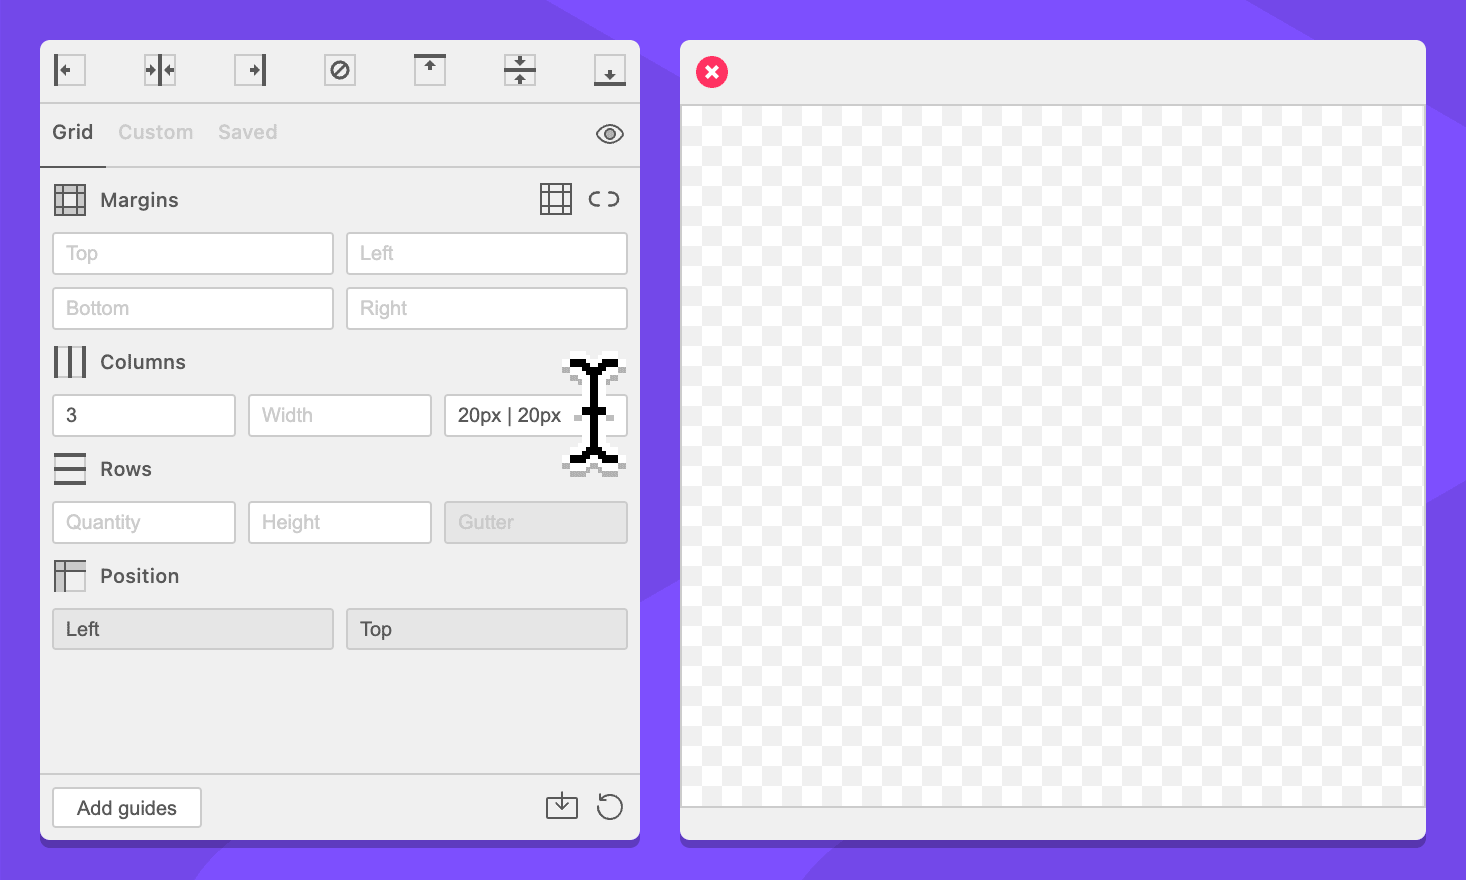The width and height of the screenshot is (1466, 880).
Task: Close the preview window with red button
Action: click(x=712, y=72)
